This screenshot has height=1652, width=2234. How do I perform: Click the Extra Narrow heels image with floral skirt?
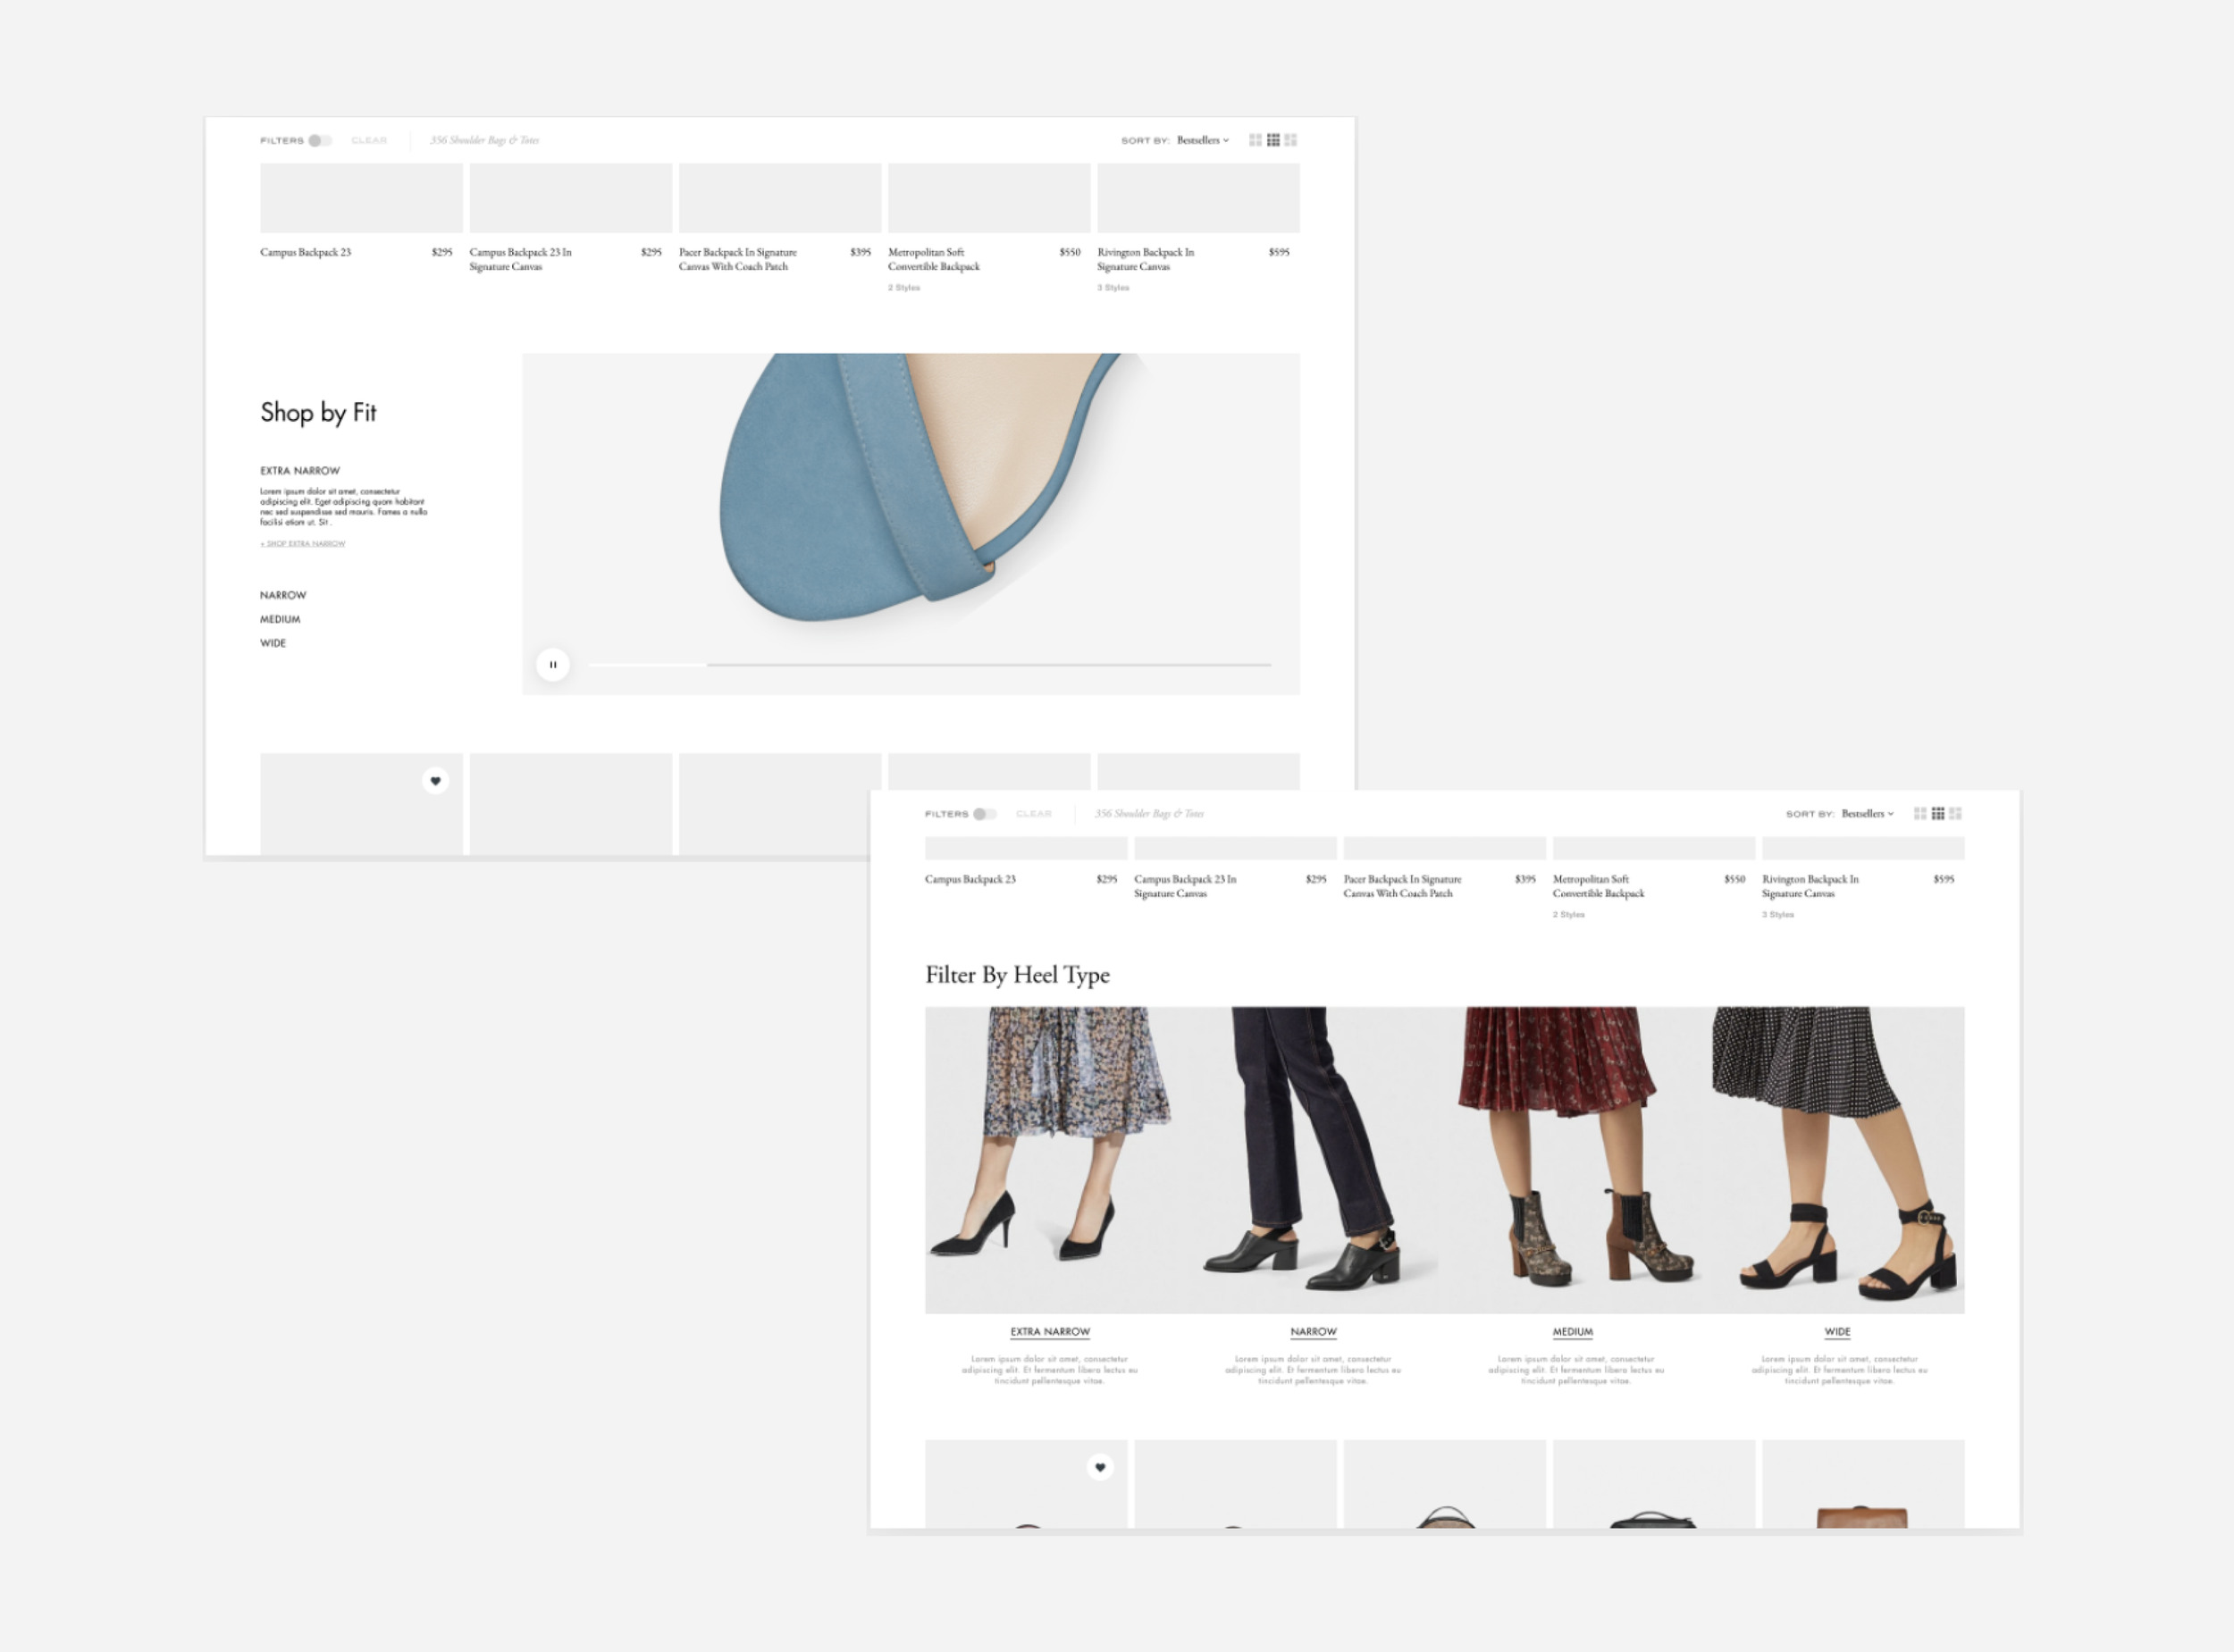(x=1050, y=1158)
